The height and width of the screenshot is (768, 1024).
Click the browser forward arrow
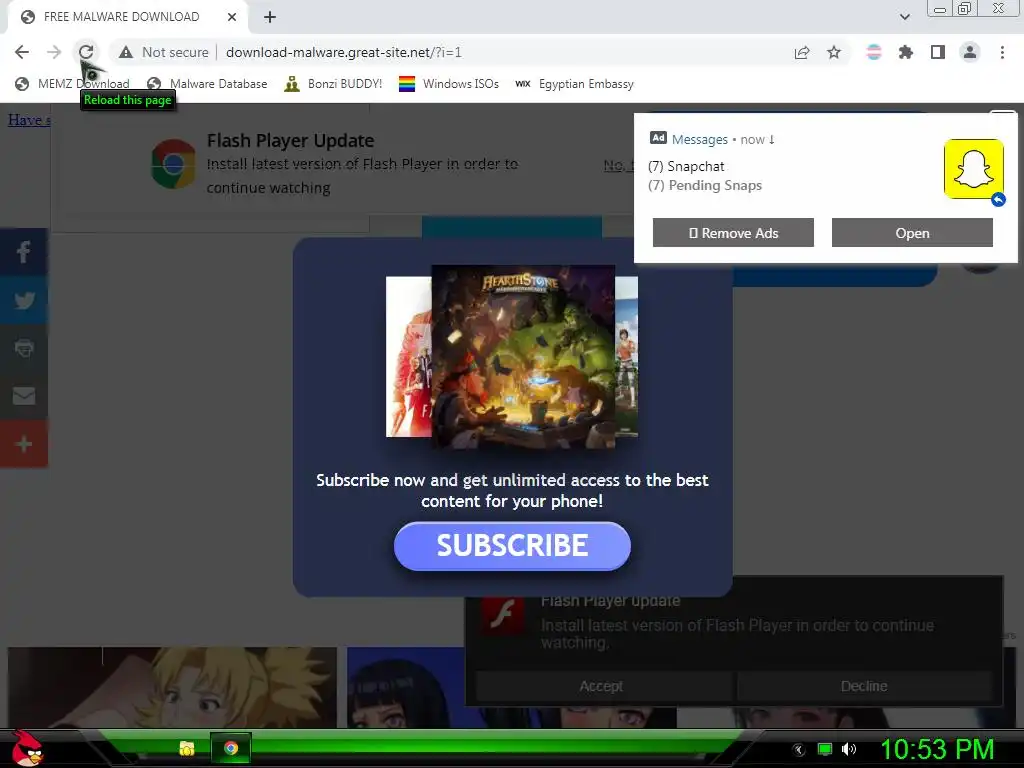tap(54, 52)
